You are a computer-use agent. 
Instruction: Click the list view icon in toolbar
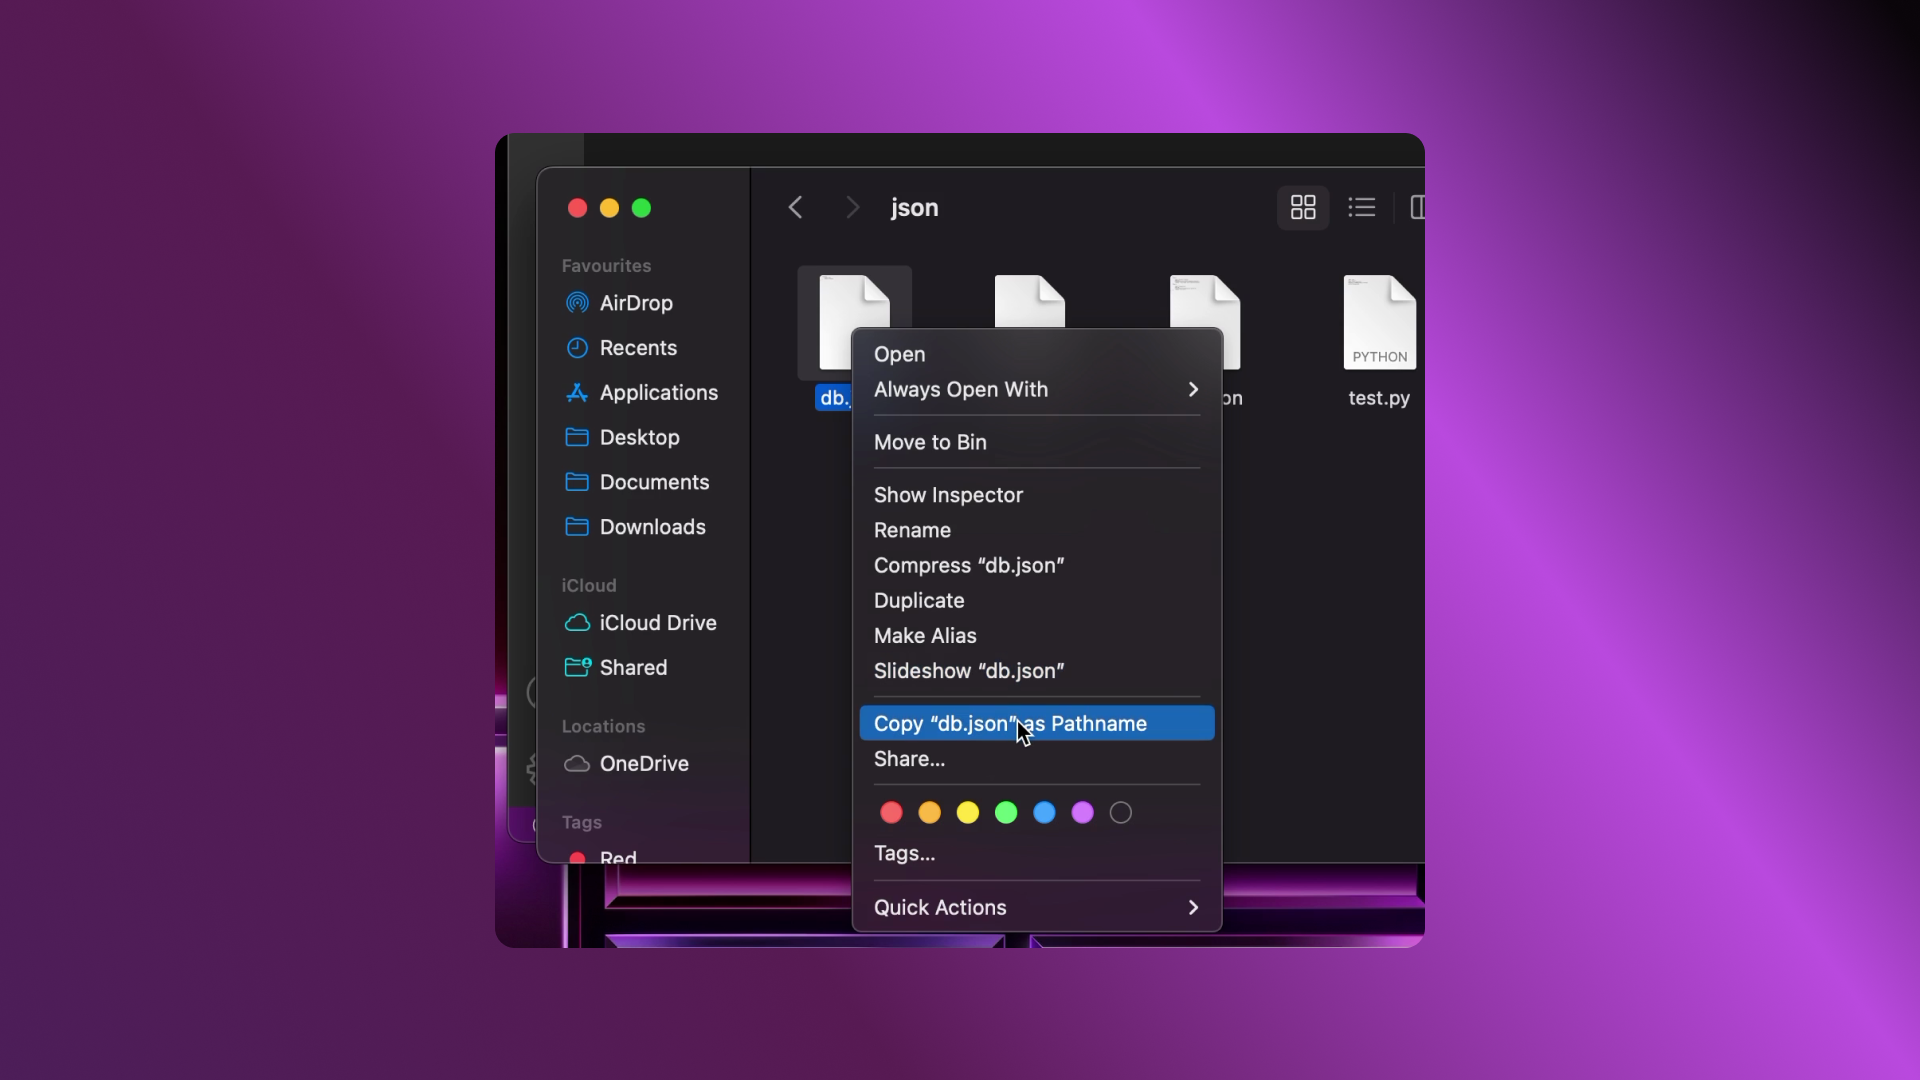pos(1362,207)
